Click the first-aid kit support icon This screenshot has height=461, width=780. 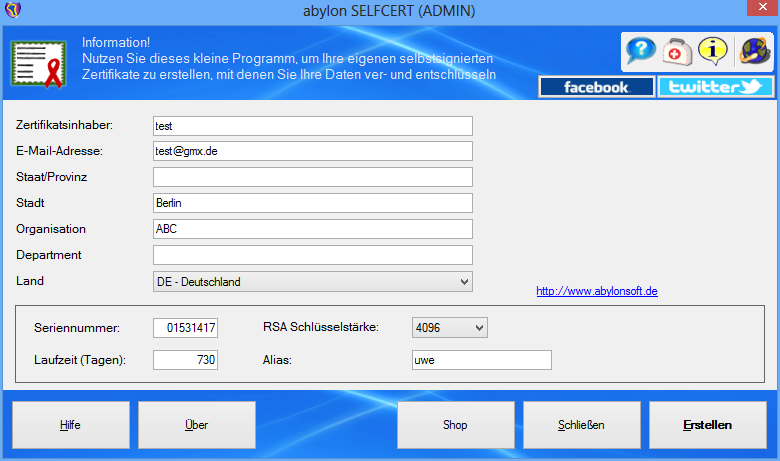coord(677,52)
